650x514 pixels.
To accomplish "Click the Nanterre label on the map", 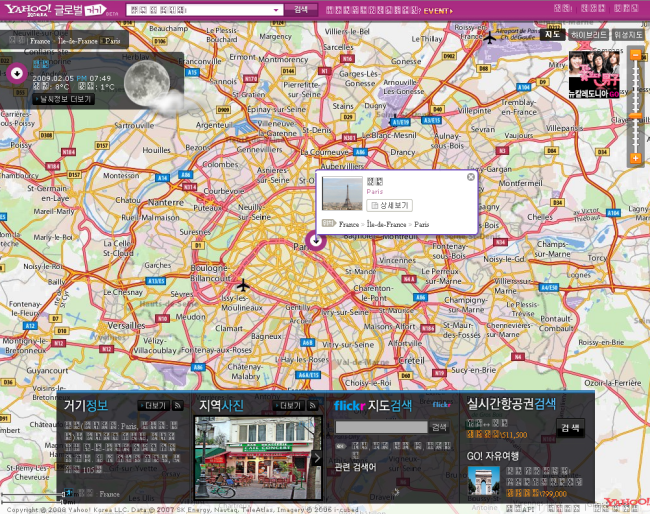I will coord(166,202).
